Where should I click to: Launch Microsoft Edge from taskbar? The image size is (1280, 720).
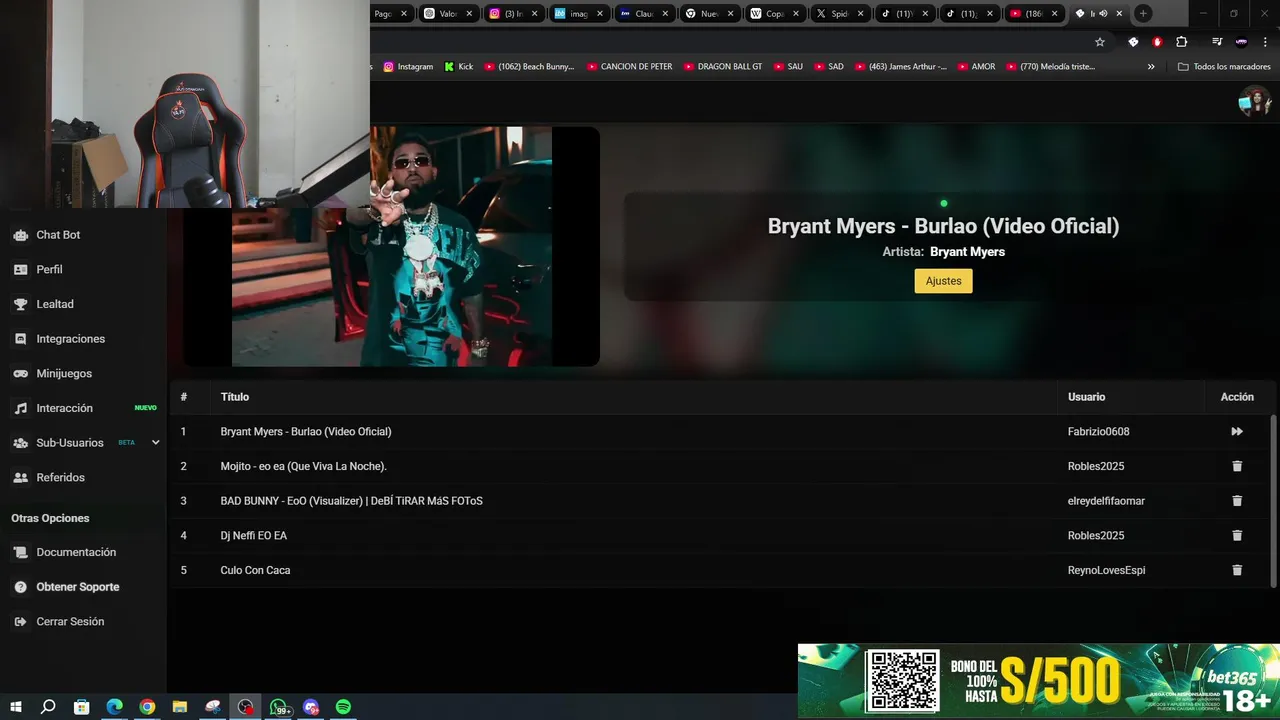115,707
